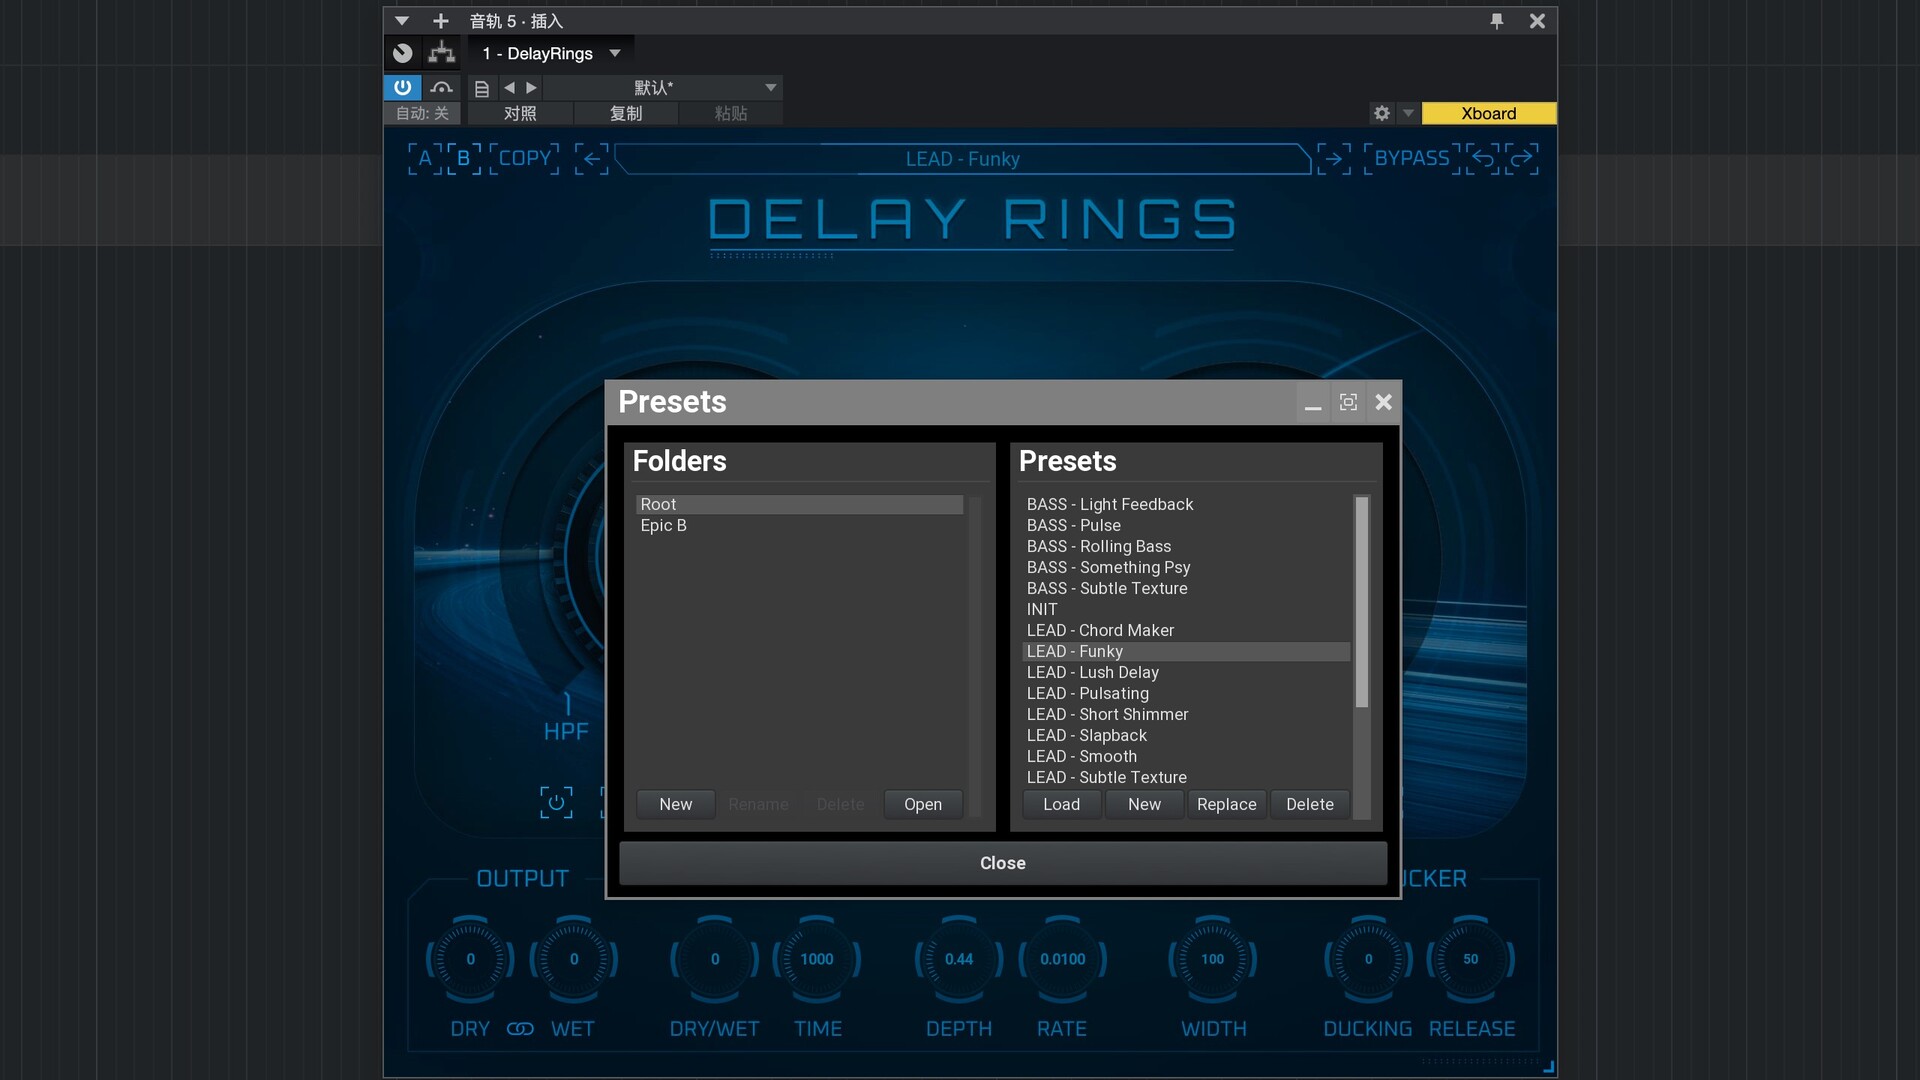1920x1080 pixels.
Task: Click the channel routing icon beside DelayRings
Action: 441,53
